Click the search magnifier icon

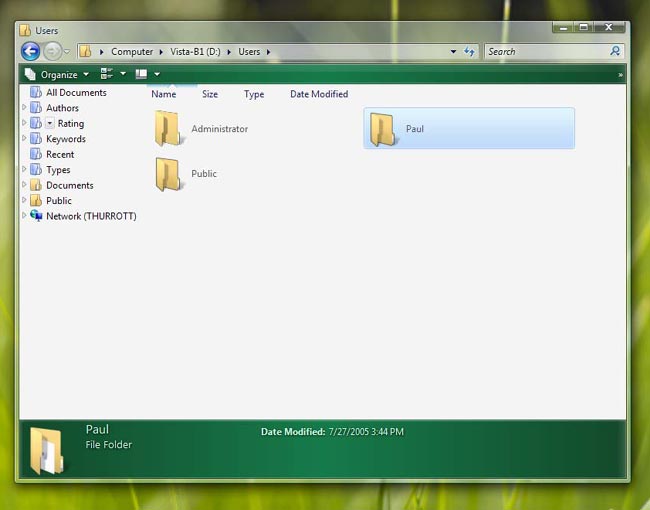(x=615, y=51)
